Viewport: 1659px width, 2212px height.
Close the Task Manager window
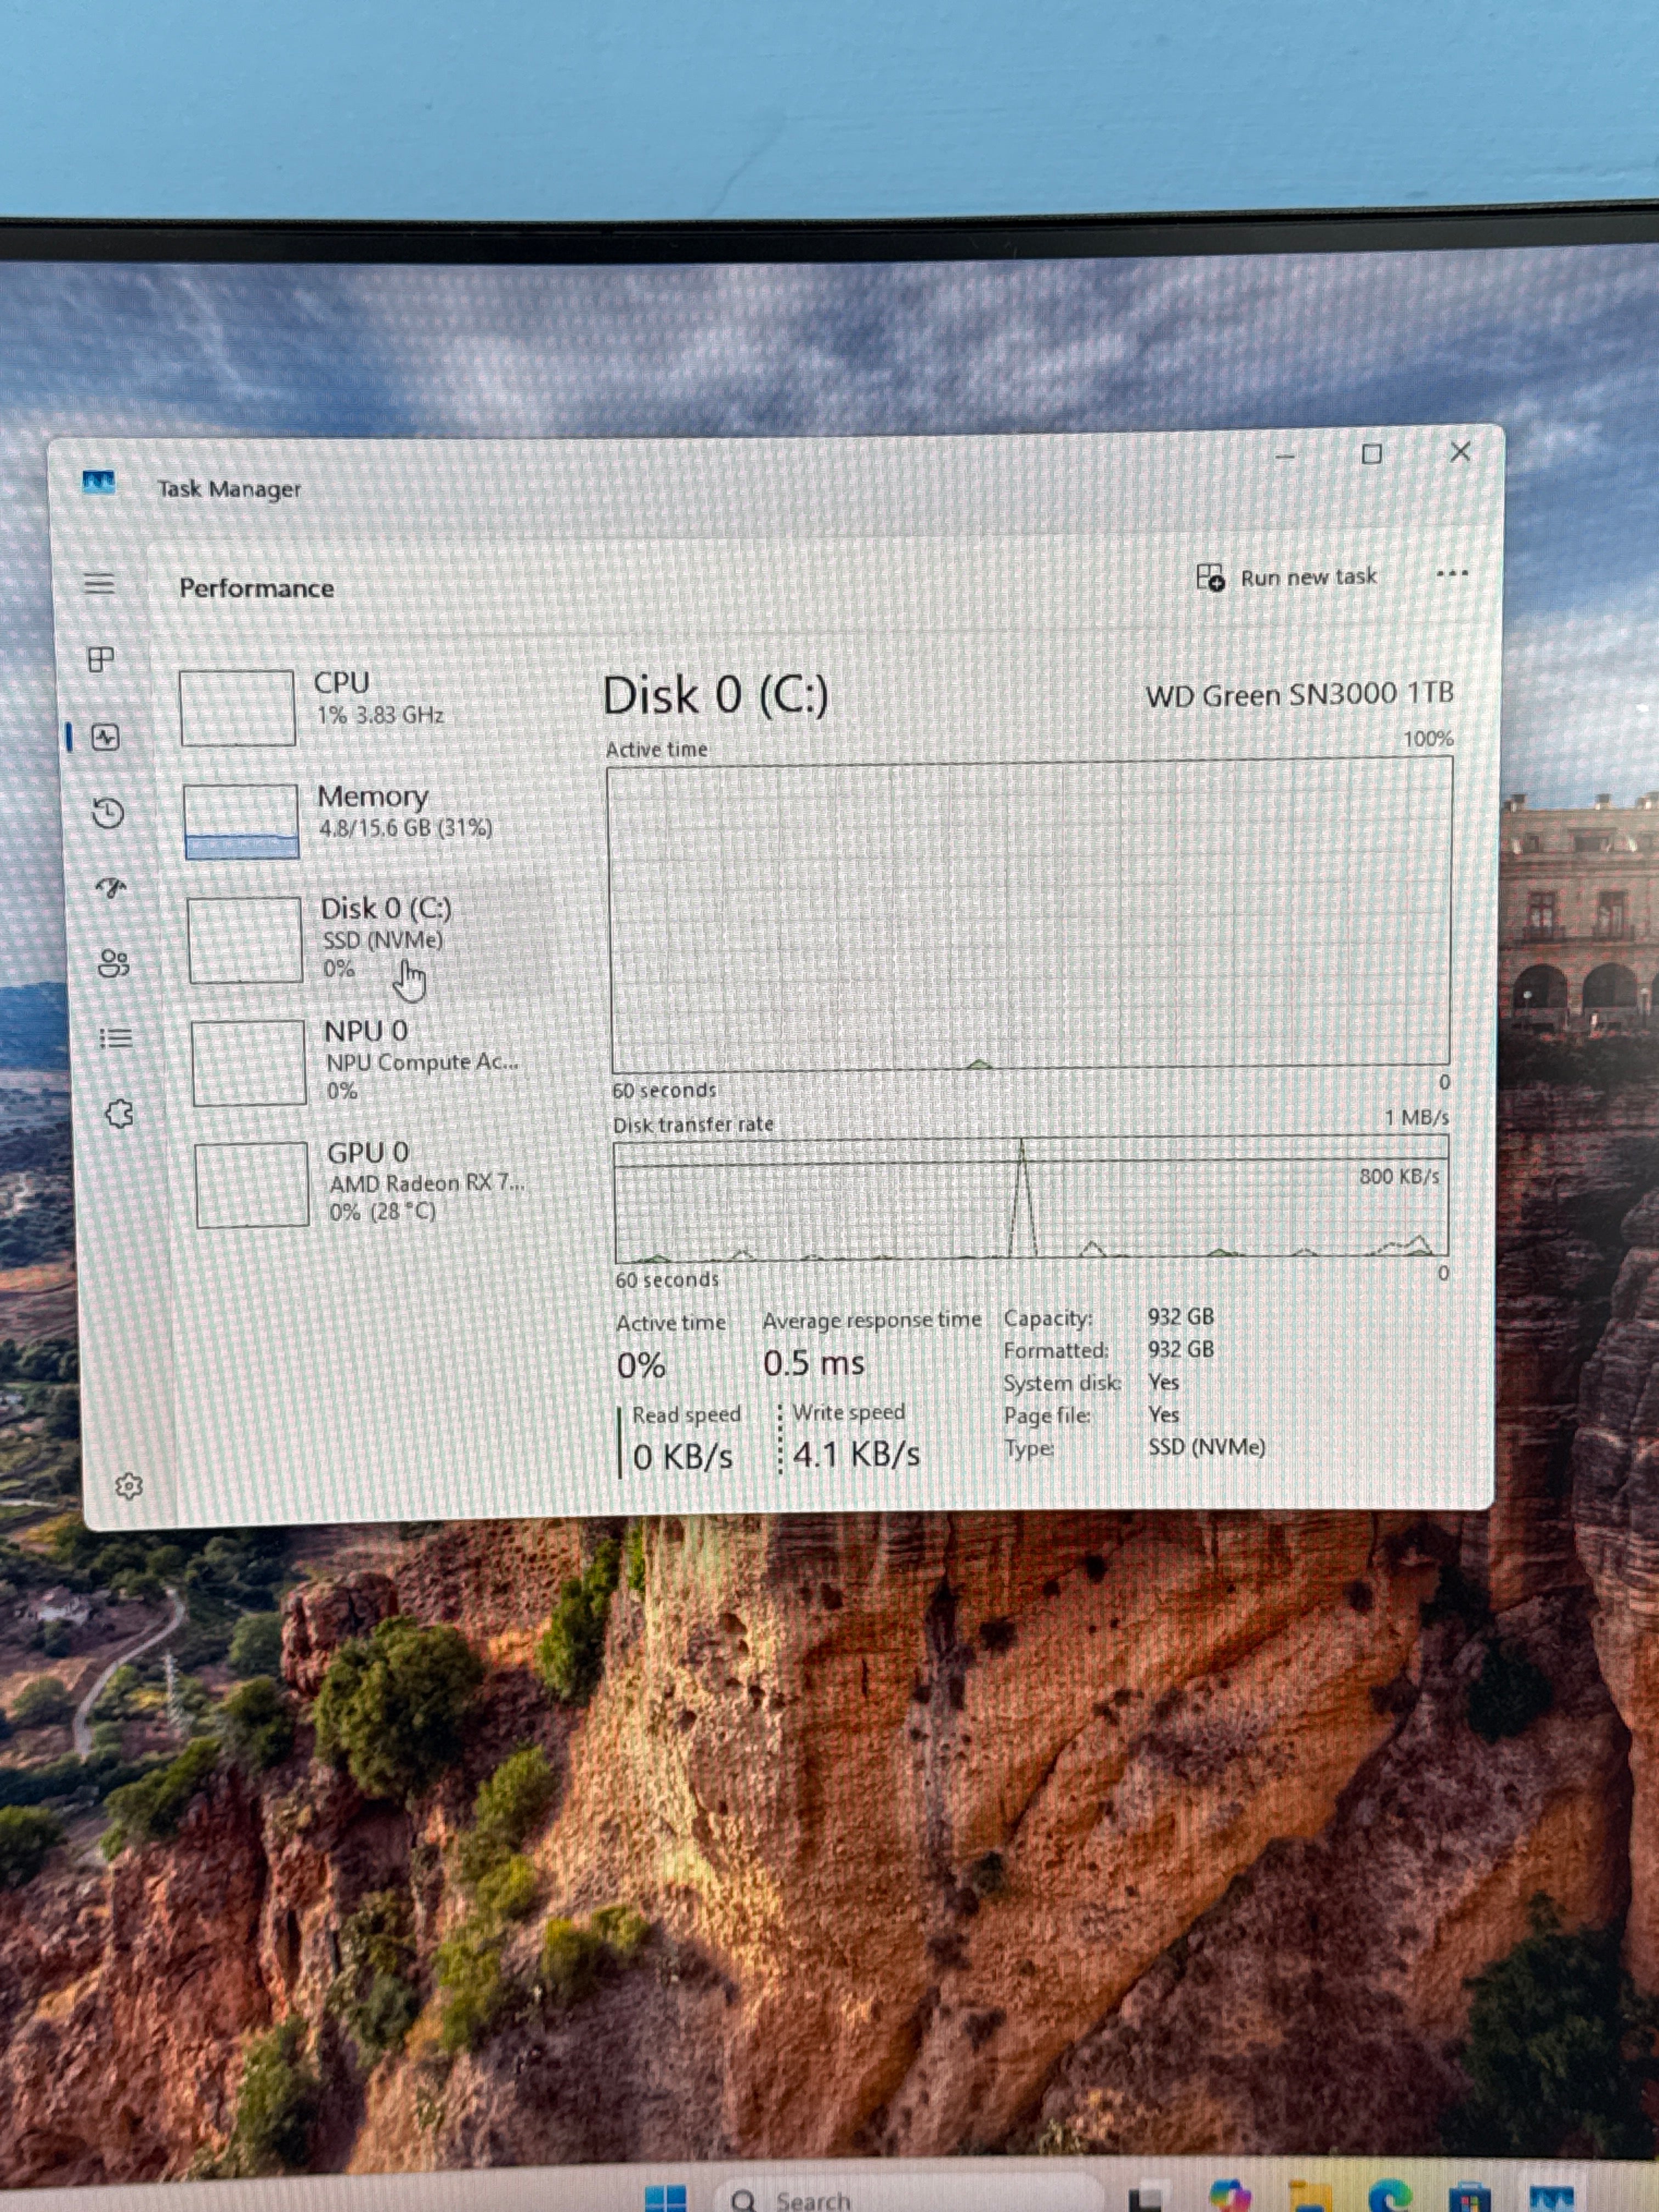click(1460, 452)
